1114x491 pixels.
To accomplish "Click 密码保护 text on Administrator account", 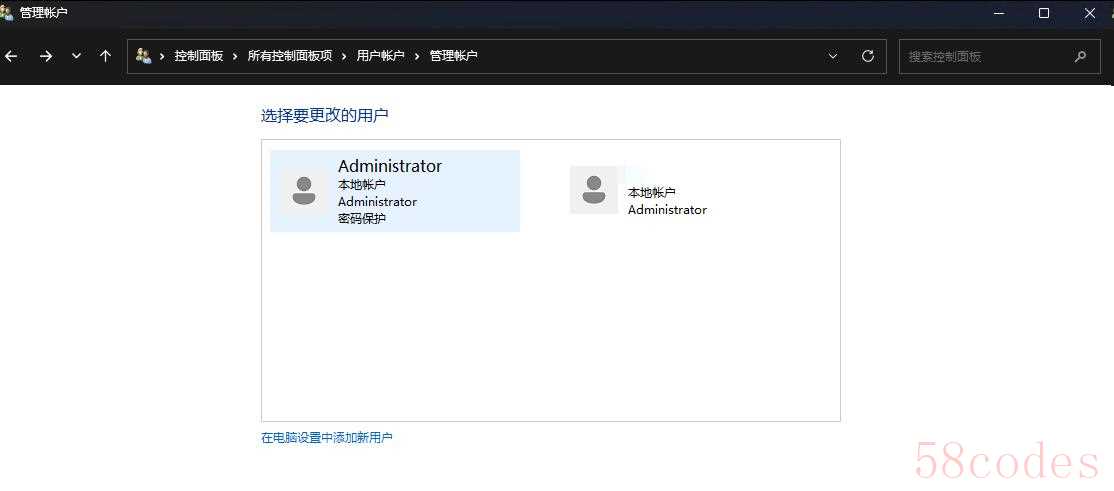I will (362, 219).
